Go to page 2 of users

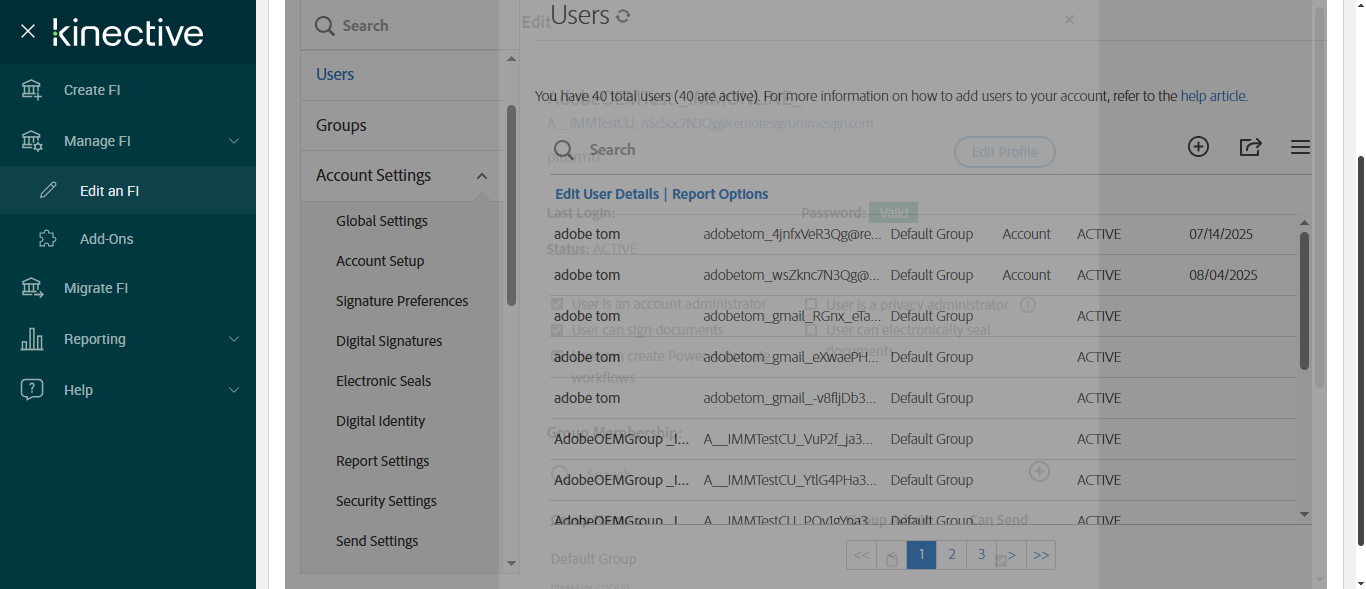point(952,554)
